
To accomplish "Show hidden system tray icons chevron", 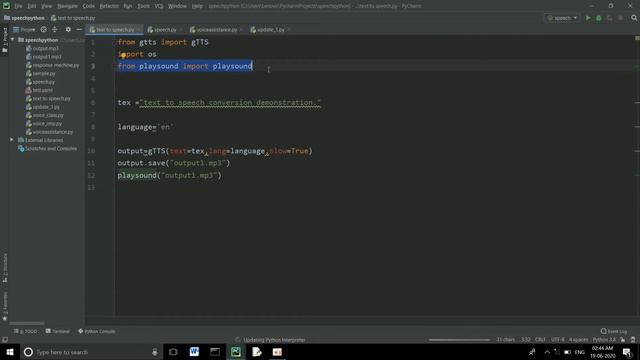I will click(547, 352).
